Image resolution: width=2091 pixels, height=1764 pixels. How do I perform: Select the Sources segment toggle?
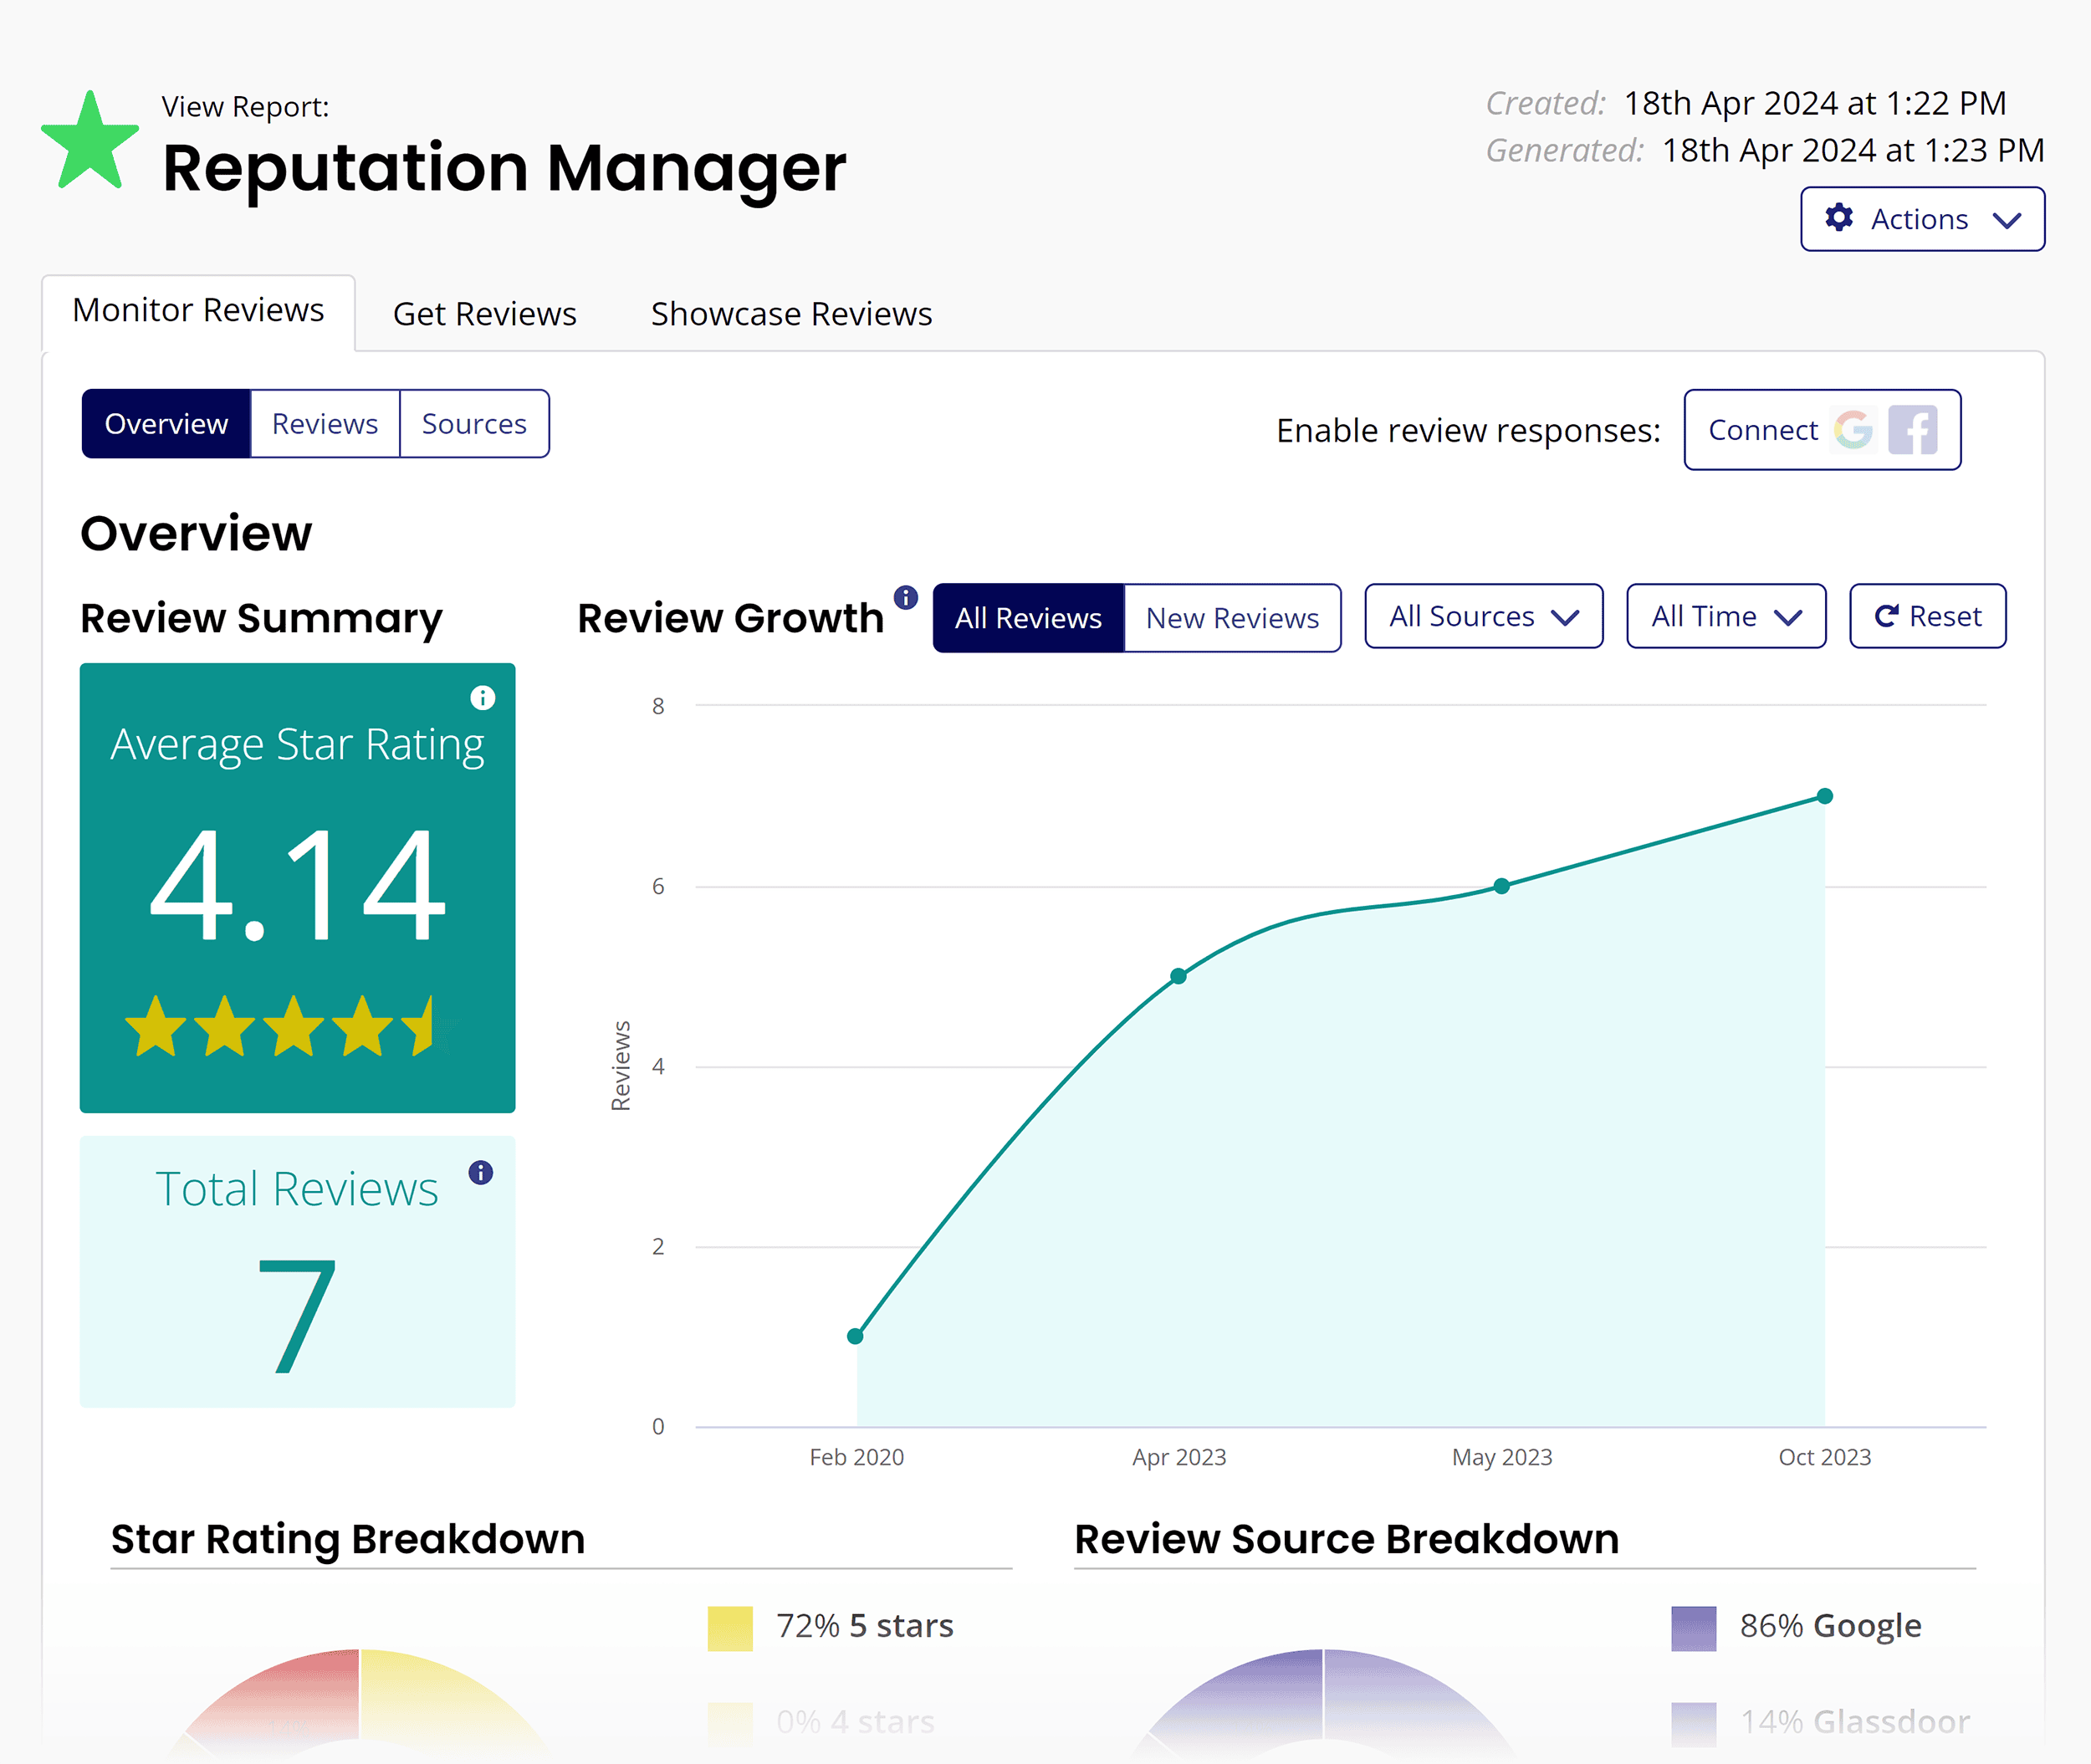tap(474, 423)
